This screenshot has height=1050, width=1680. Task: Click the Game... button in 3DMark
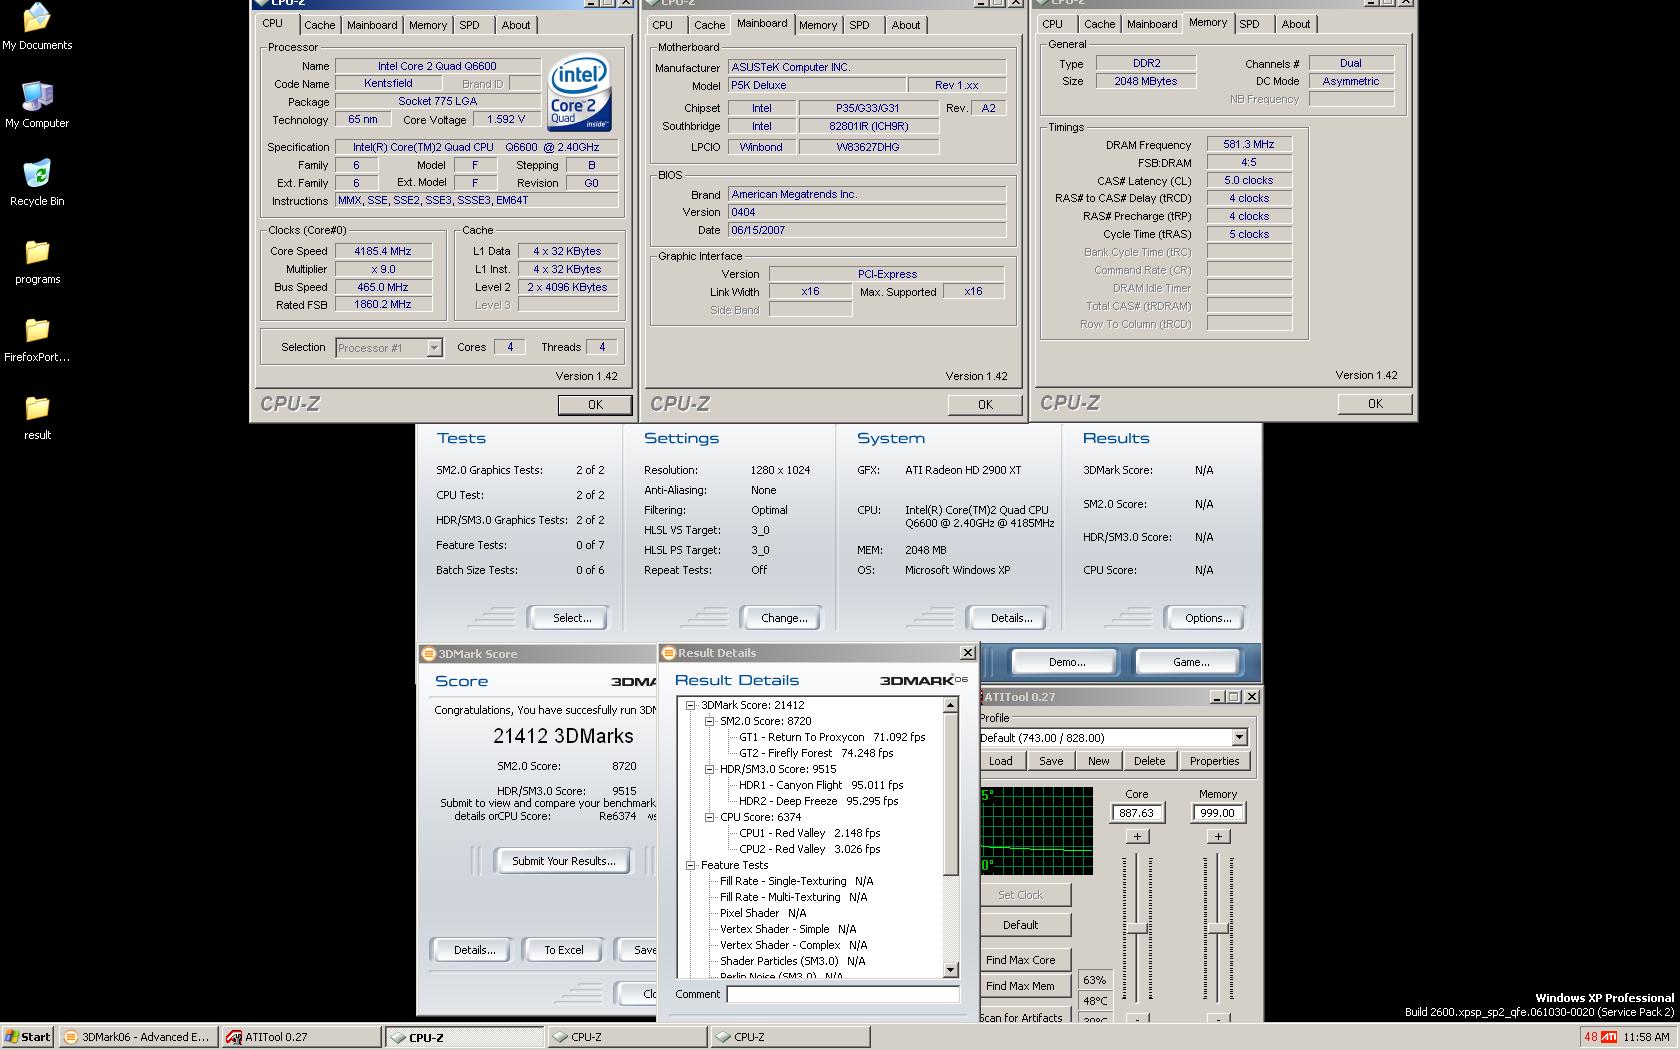point(1190,662)
